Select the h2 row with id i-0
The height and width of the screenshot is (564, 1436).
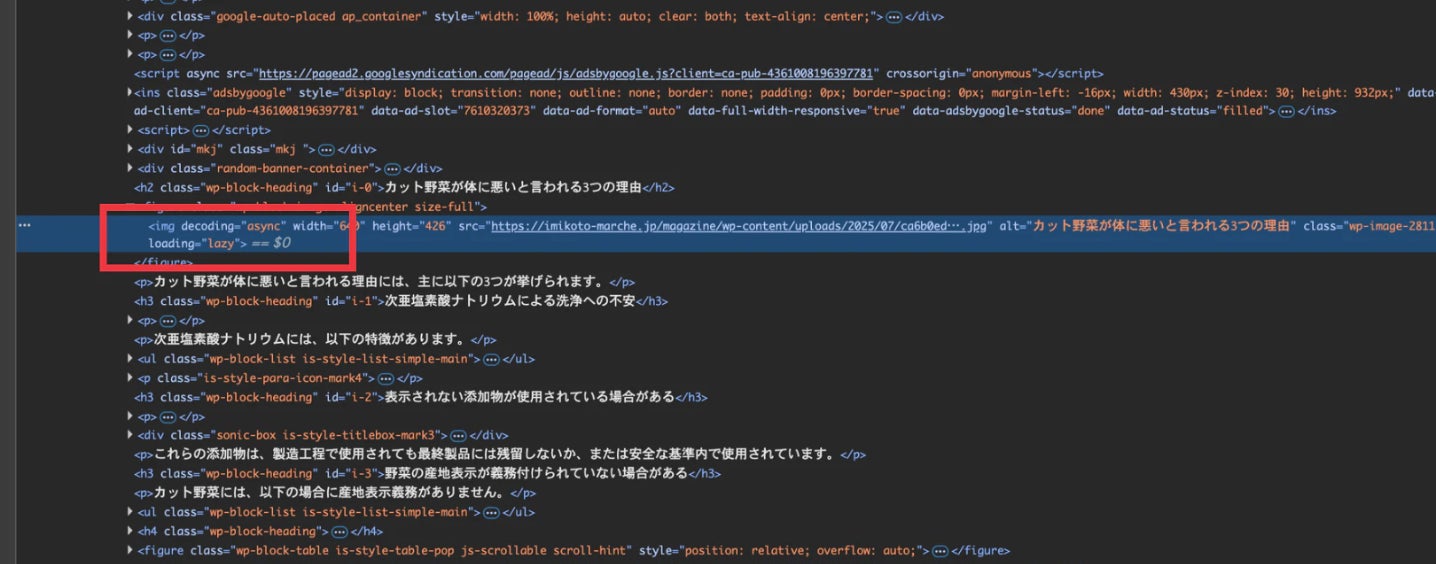click(x=405, y=187)
